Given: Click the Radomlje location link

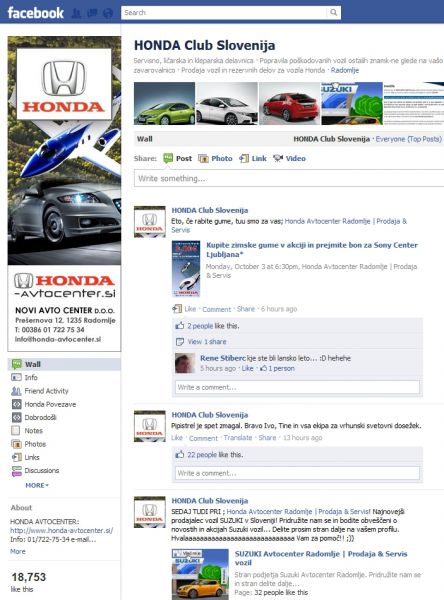Looking at the screenshot, I should 344,70.
